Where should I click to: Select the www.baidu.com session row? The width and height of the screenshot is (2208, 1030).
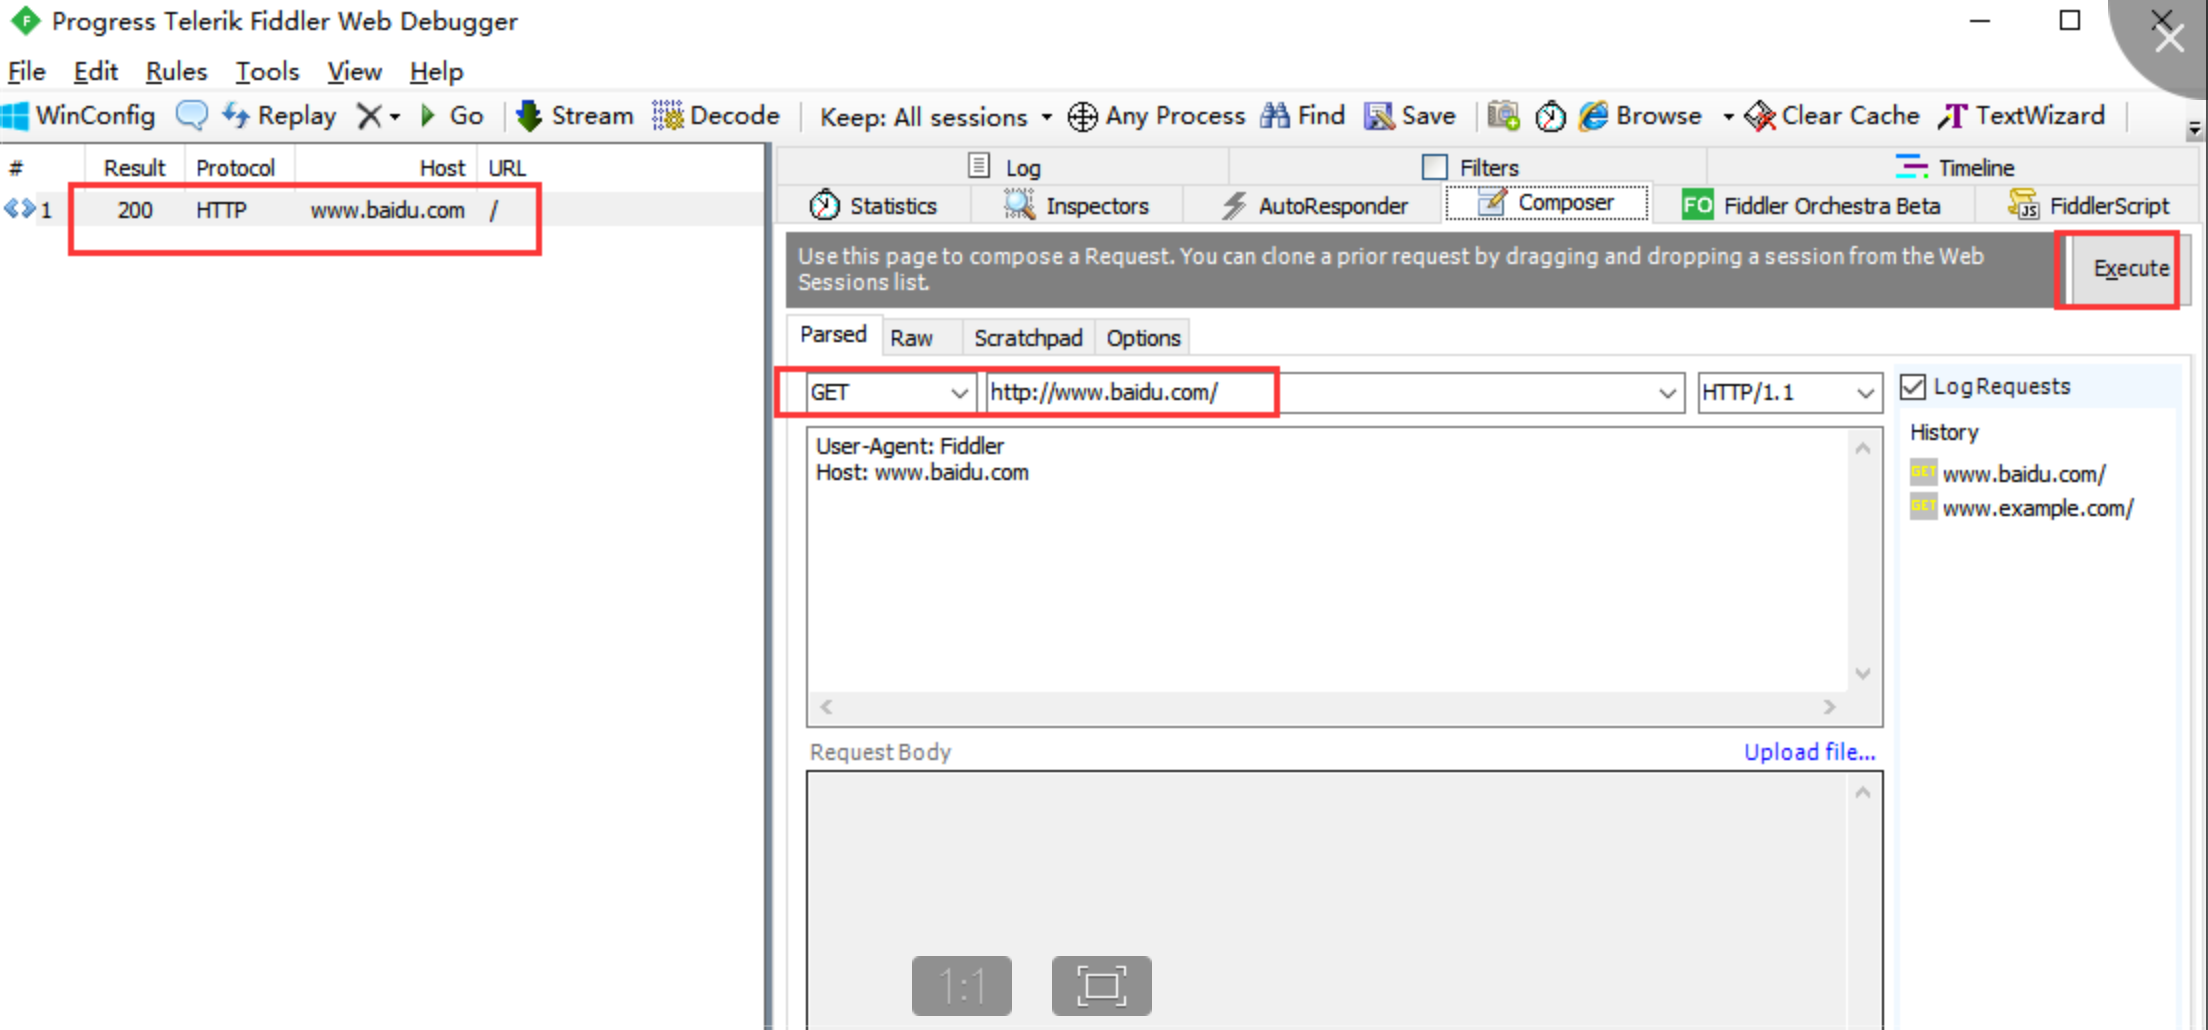pos(384,210)
